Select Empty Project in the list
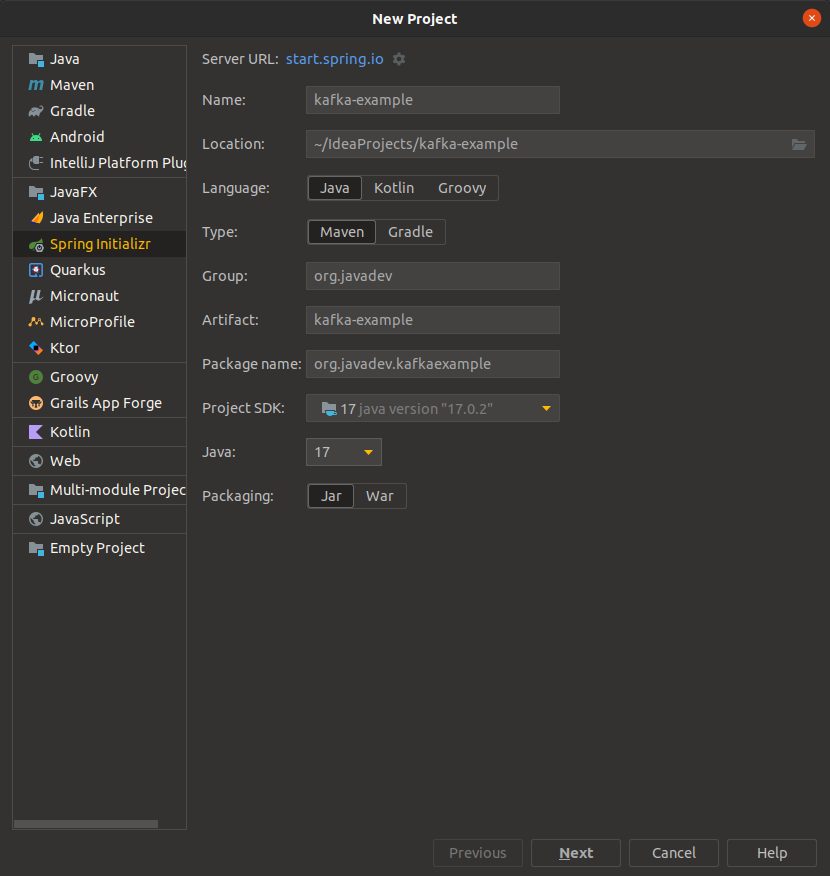Image resolution: width=830 pixels, height=876 pixels. pos(99,548)
